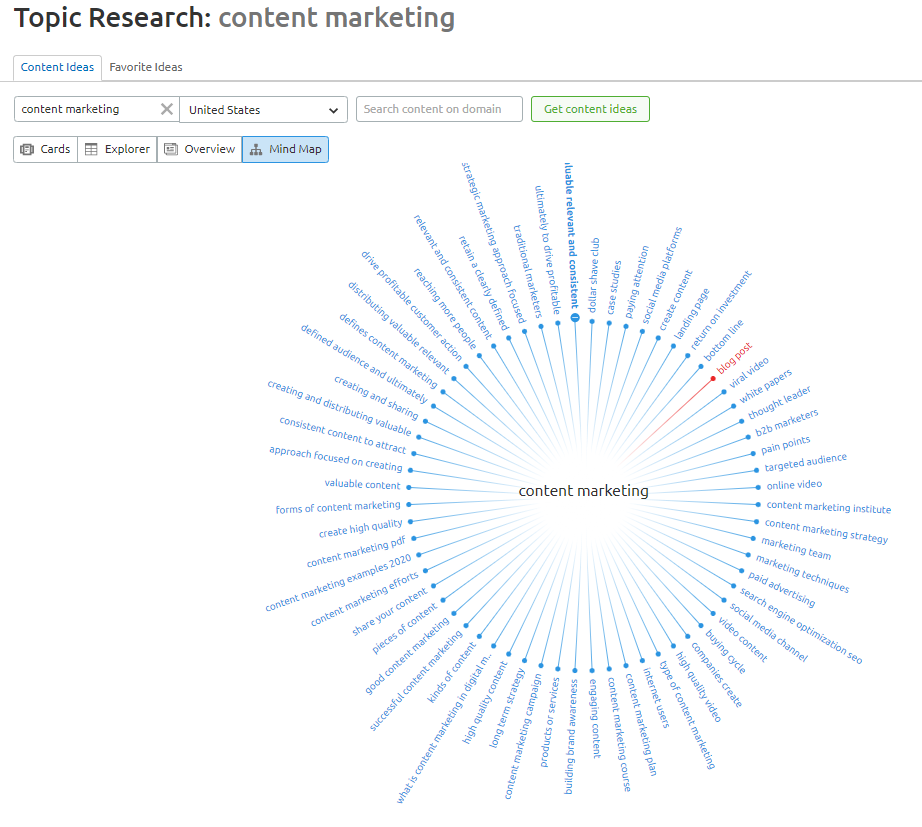Open the United States country dropdown
Image resolution: width=922 pixels, height=827 pixels.
click(263, 110)
